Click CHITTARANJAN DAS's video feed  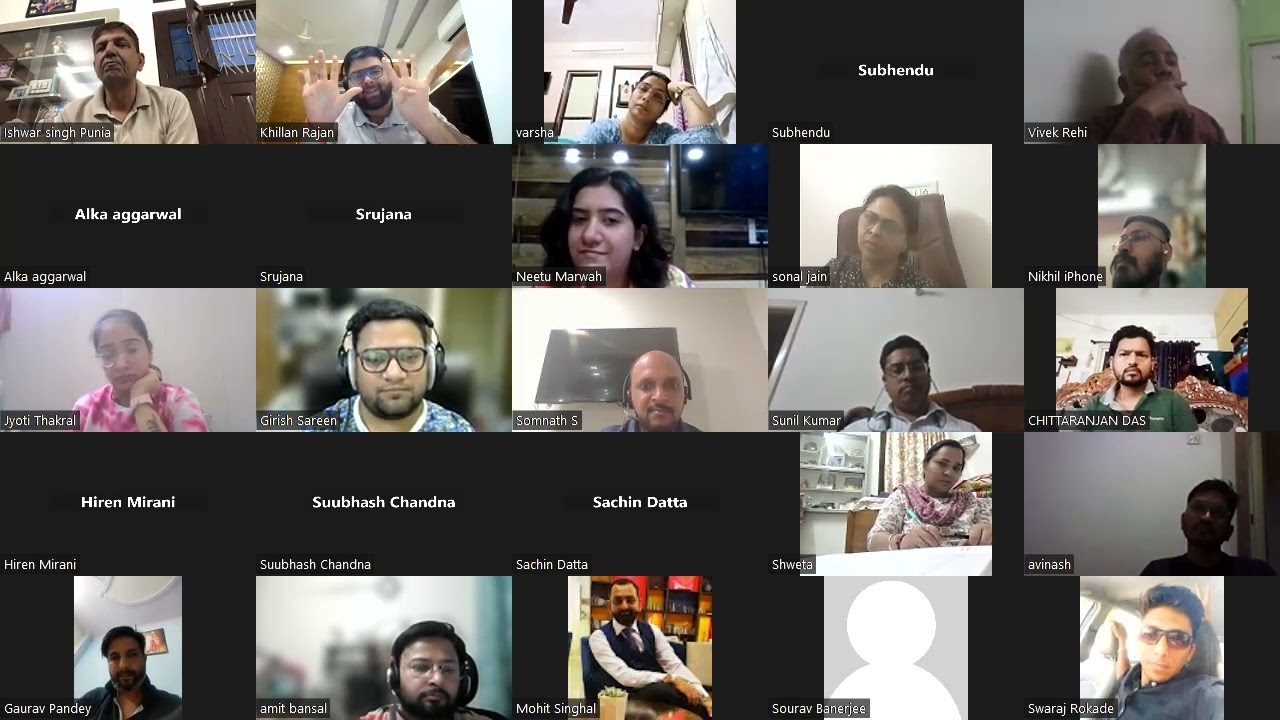click(1152, 360)
